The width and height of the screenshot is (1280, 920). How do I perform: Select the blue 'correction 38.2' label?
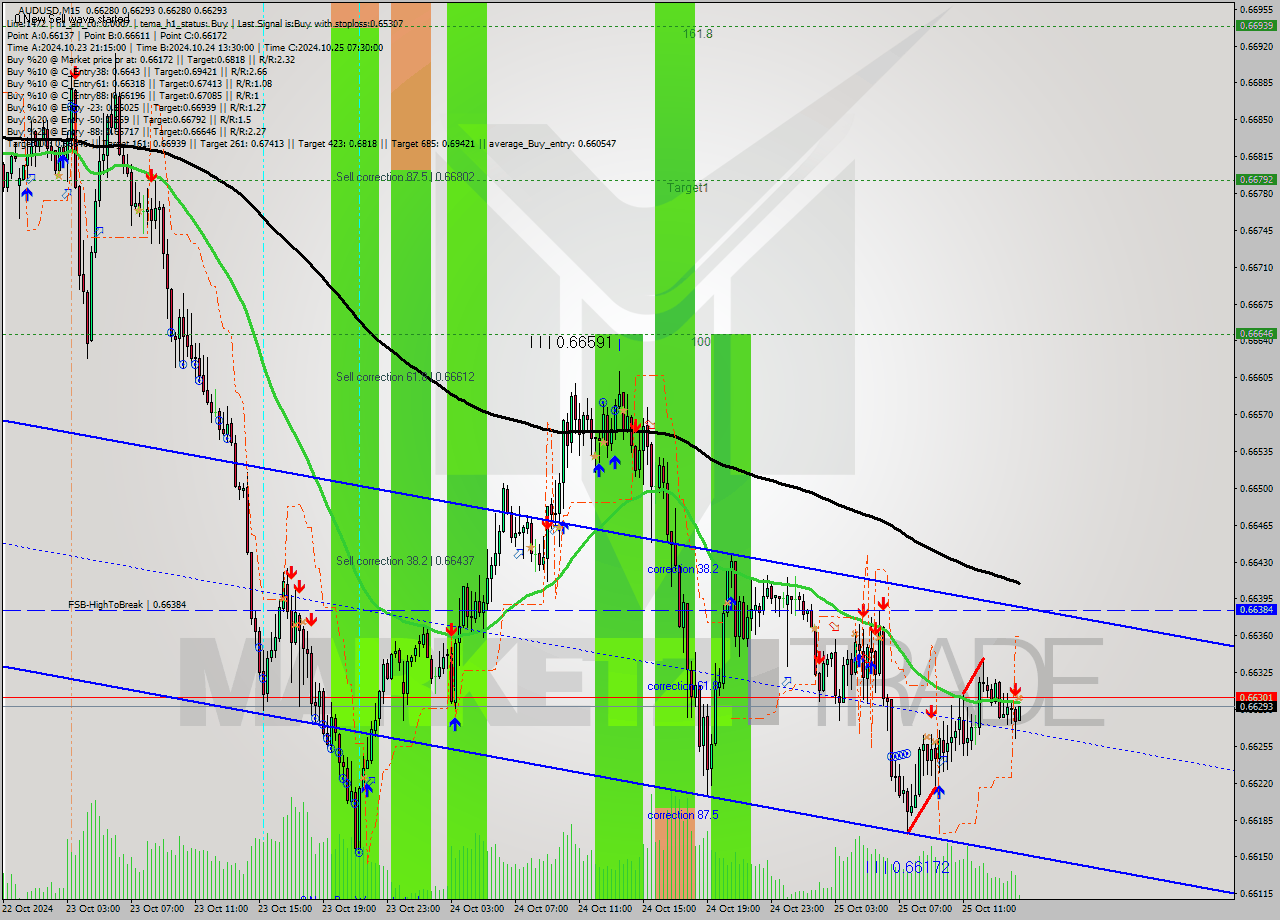click(684, 569)
